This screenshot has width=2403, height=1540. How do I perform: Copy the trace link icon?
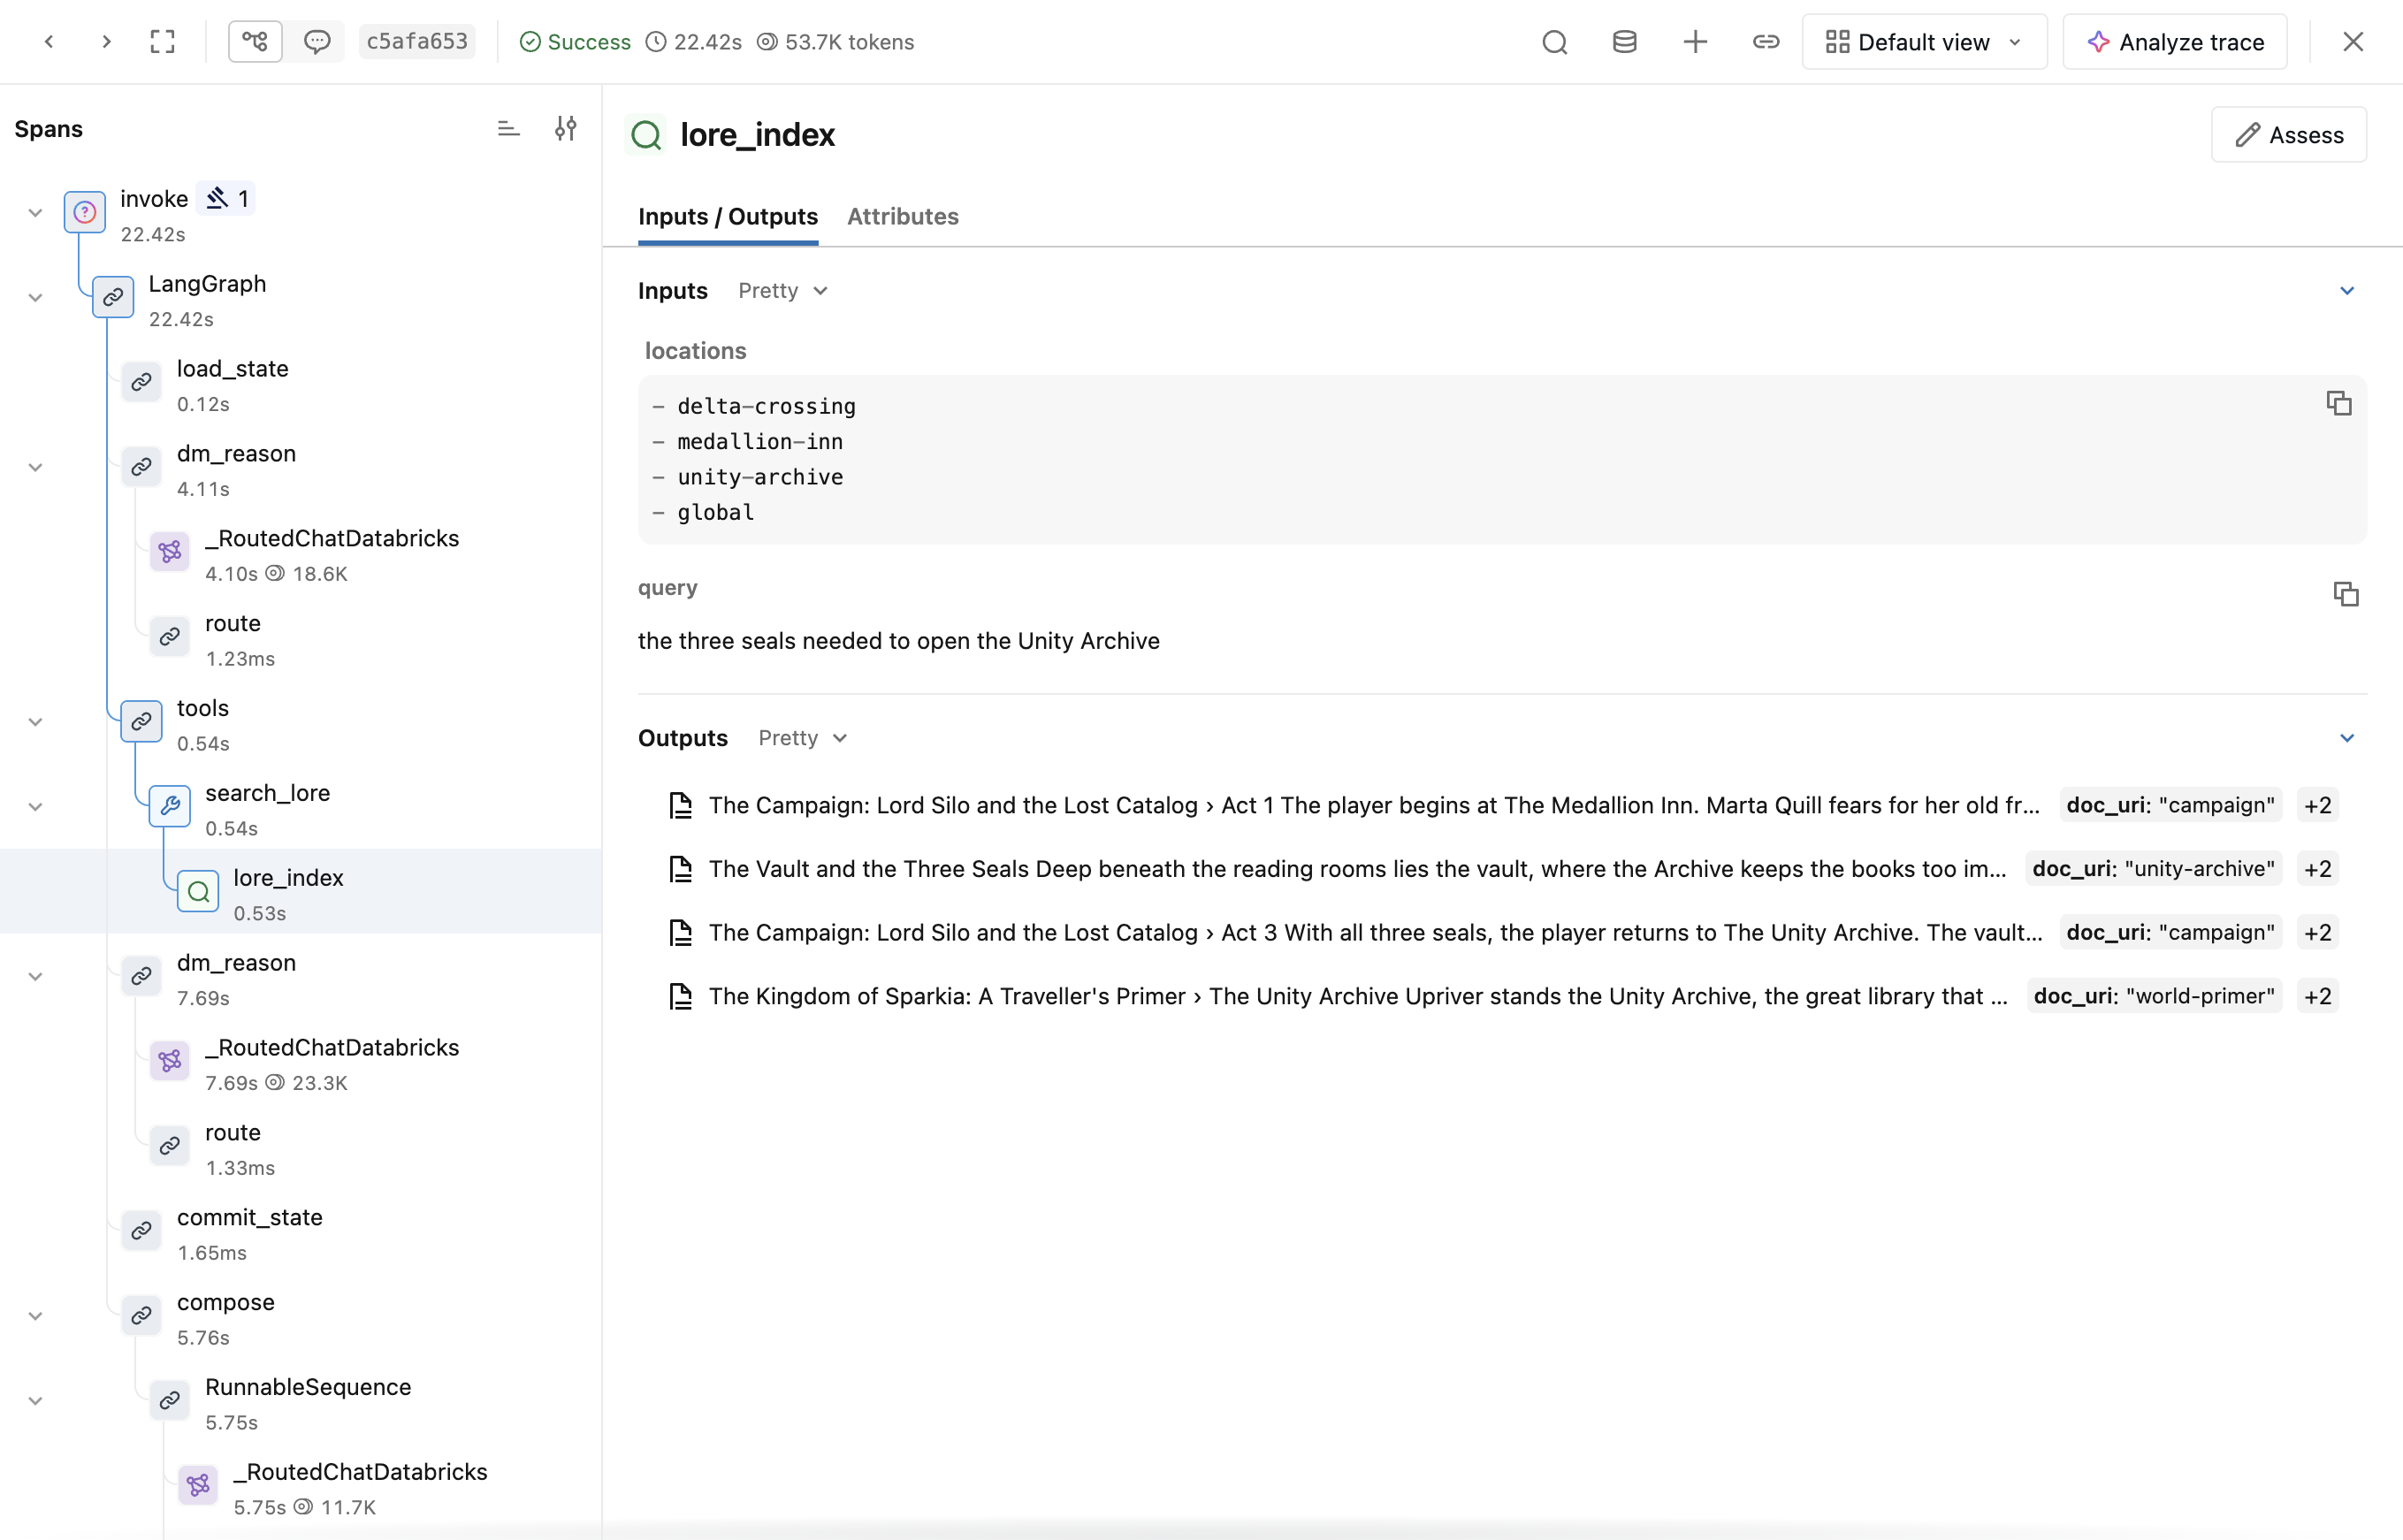pos(1766,42)
